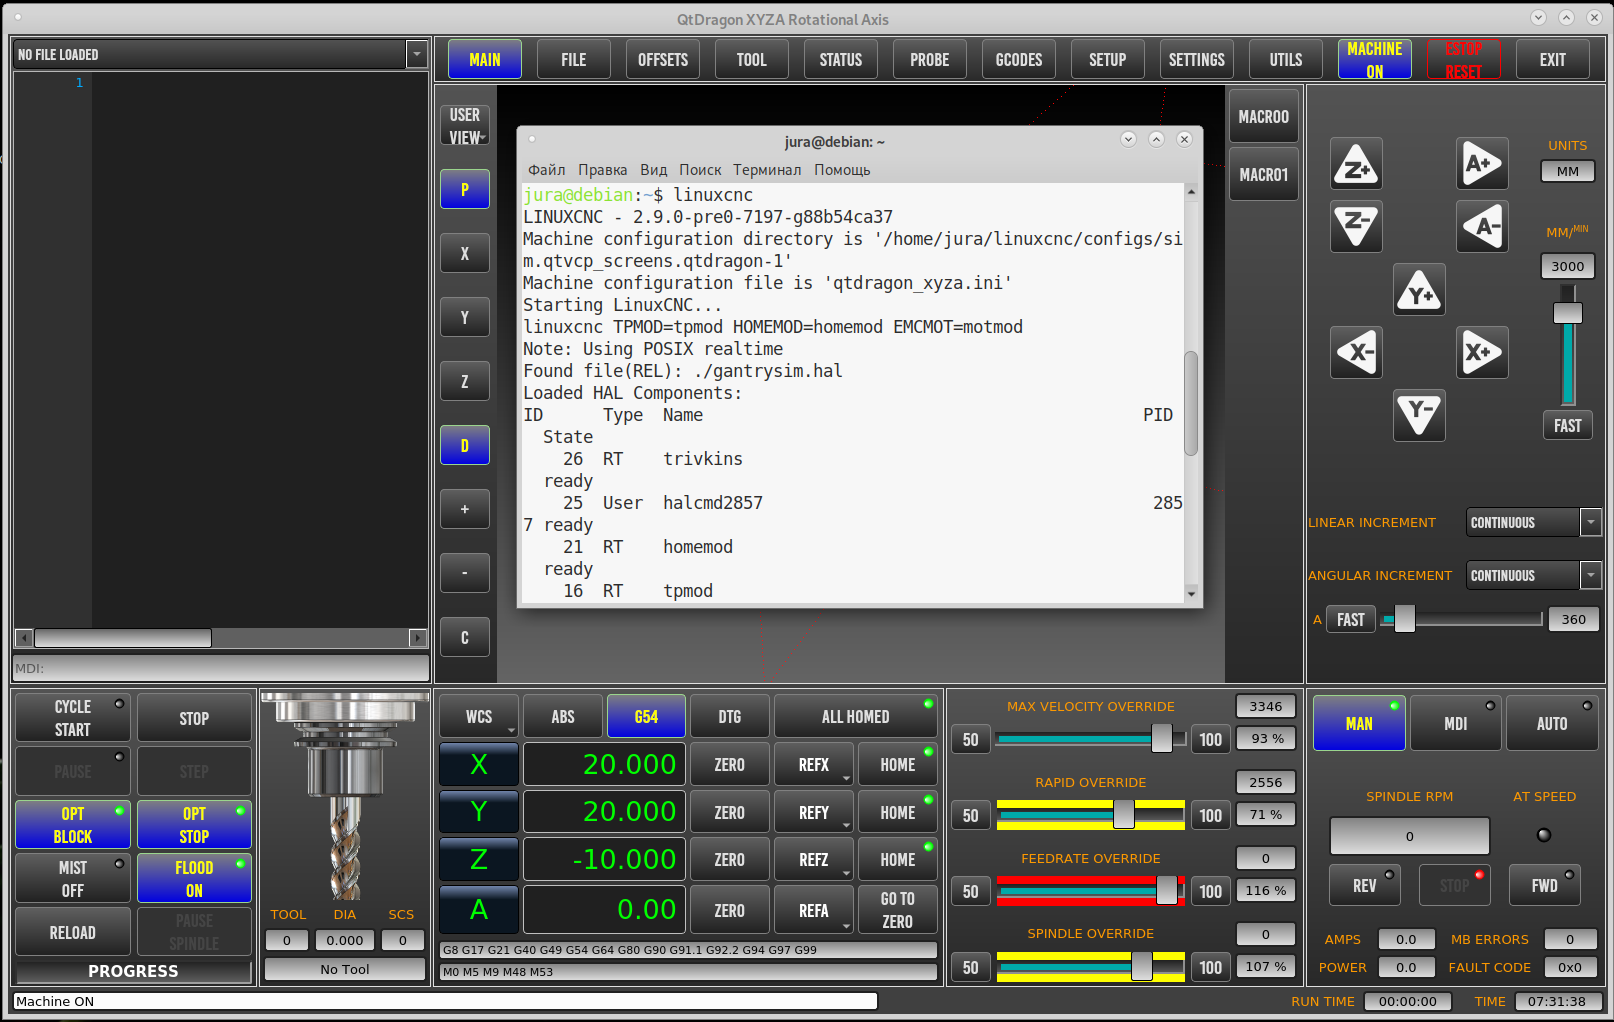Jog X axis left with X- arrow

click(x=1356, y=352)
